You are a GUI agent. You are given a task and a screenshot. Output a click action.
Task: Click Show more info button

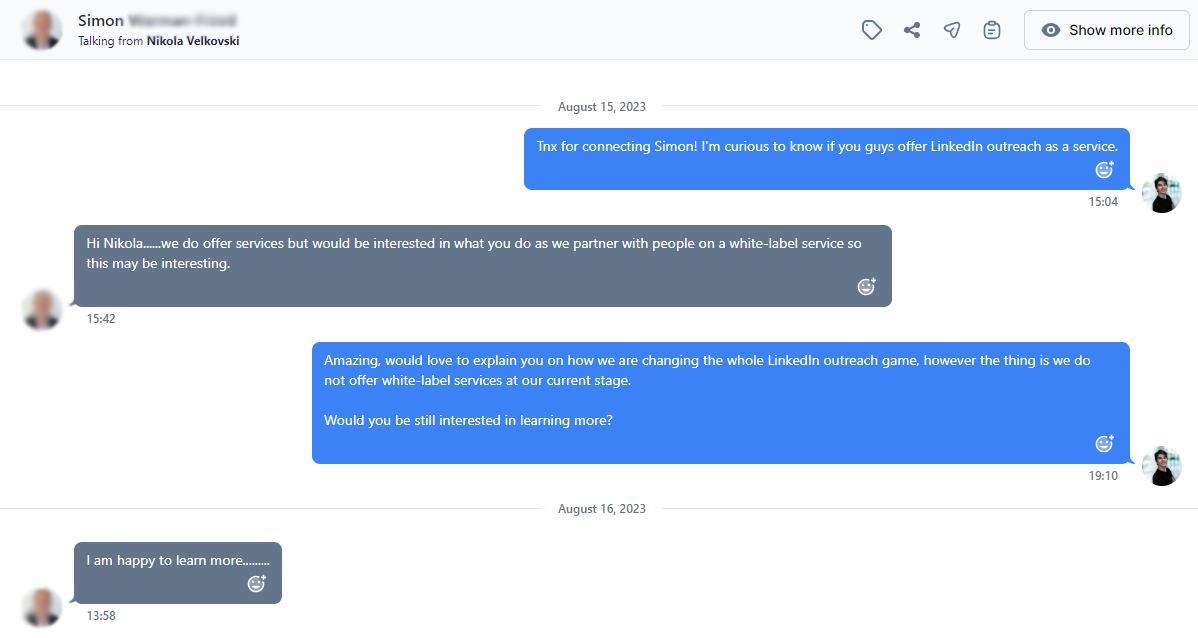[1107, 30]
